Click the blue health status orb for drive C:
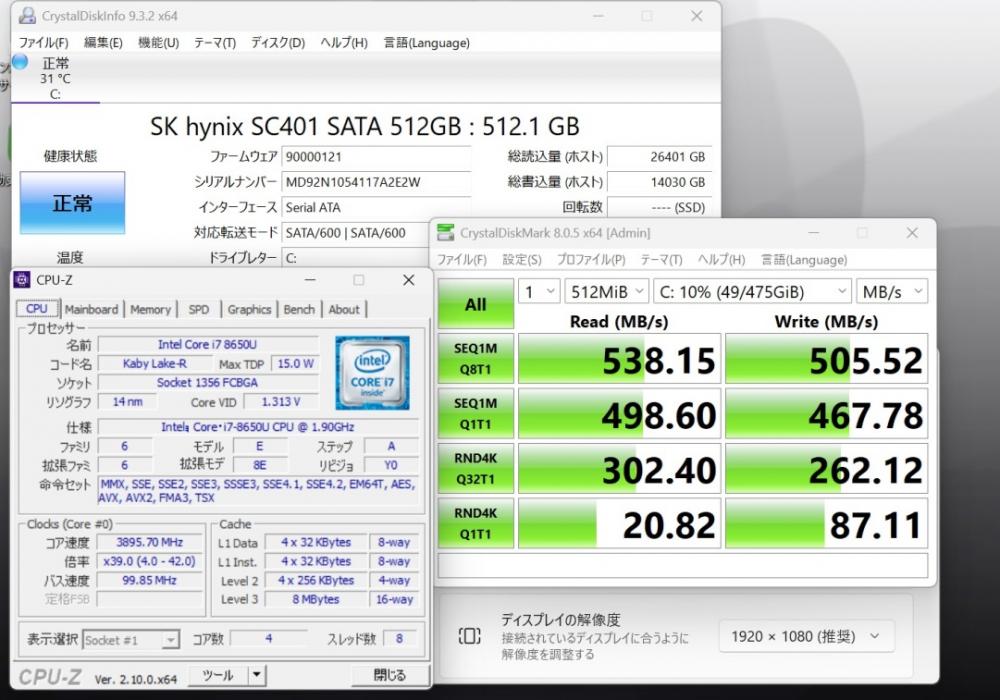Viewport: 1000px width, 700px height. point(20,62)
